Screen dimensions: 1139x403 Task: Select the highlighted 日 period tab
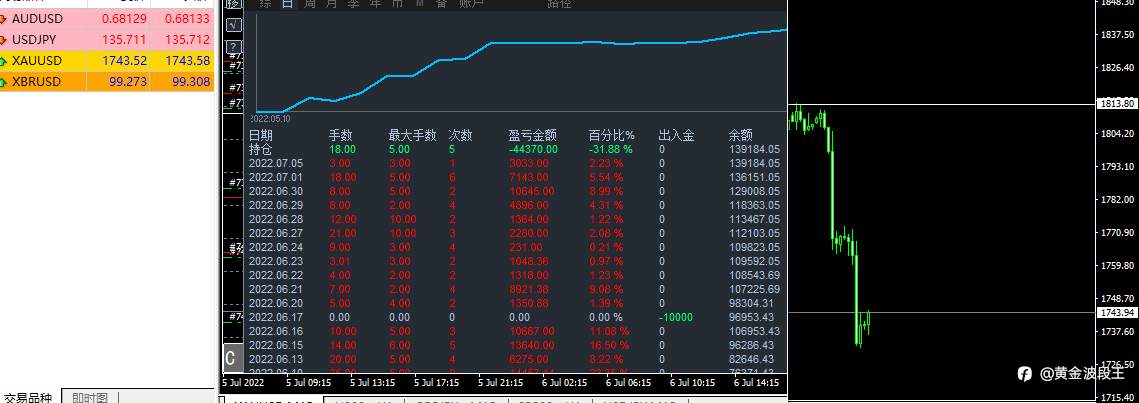point(288,4)
